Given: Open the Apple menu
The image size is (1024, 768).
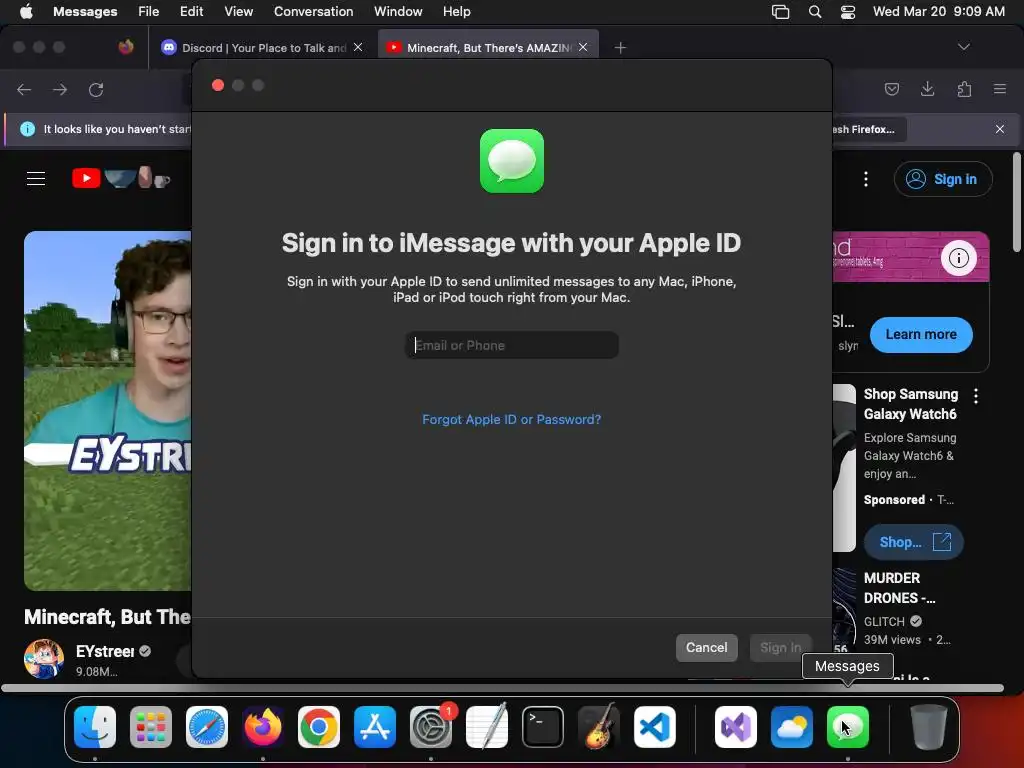Looking at the screenshot, I should coord(26,12).
